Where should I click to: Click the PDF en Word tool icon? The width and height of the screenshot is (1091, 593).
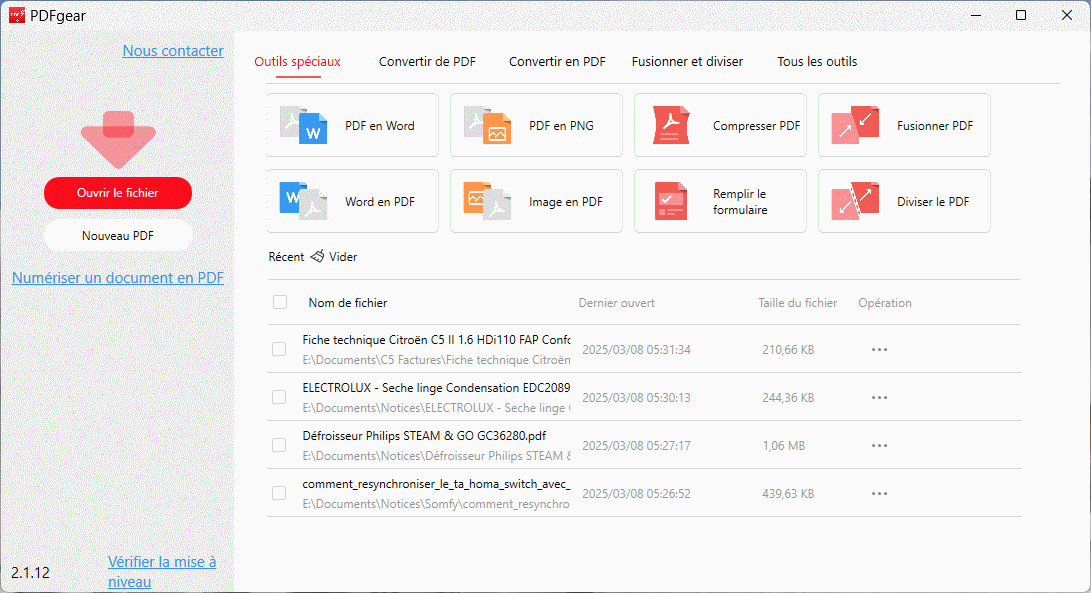303,125
